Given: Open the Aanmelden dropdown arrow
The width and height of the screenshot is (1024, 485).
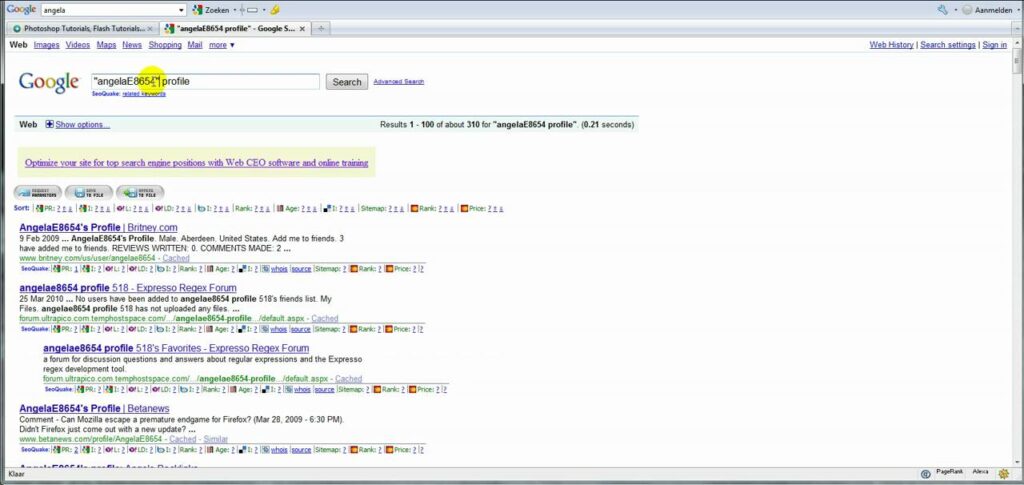Looking at the screenshot, I should pyautogui.click(x=1018, y=10).
